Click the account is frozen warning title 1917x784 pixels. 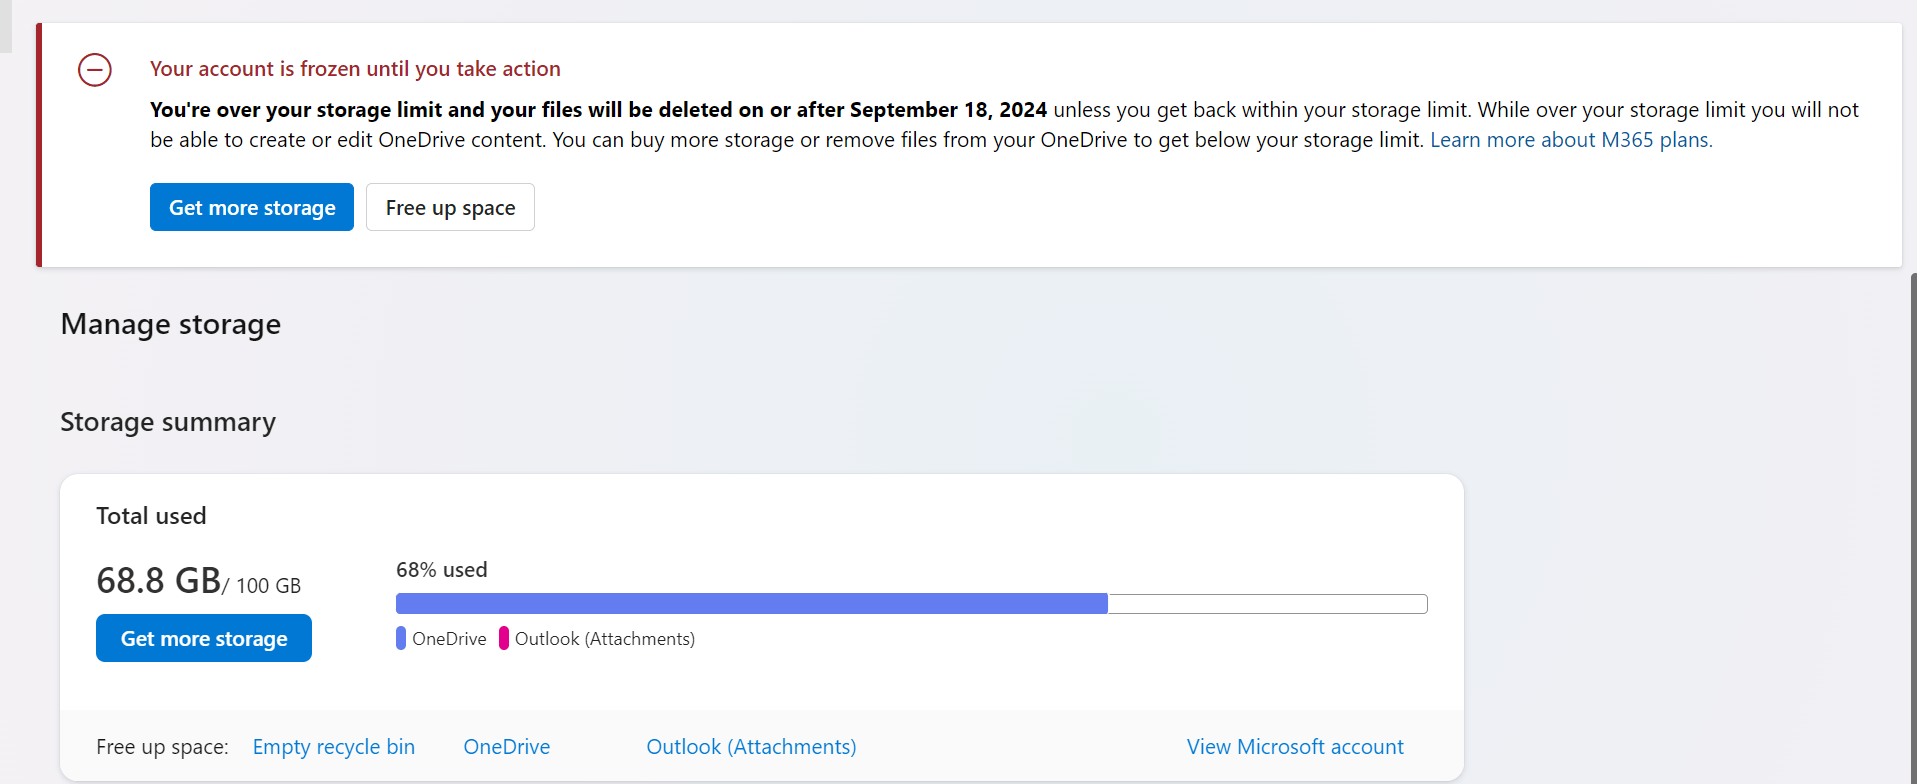[x=355, y=69]
